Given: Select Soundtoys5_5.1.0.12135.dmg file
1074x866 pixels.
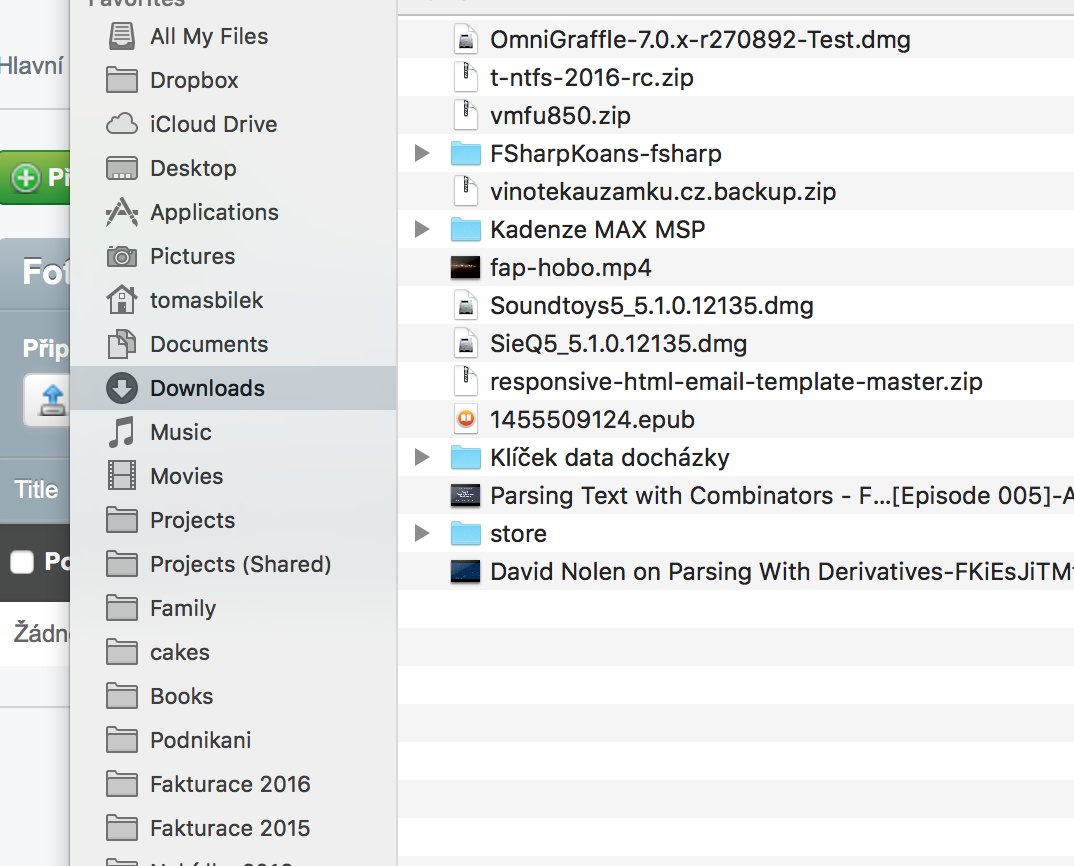Looking at the screenshot, I should [651, 306].
